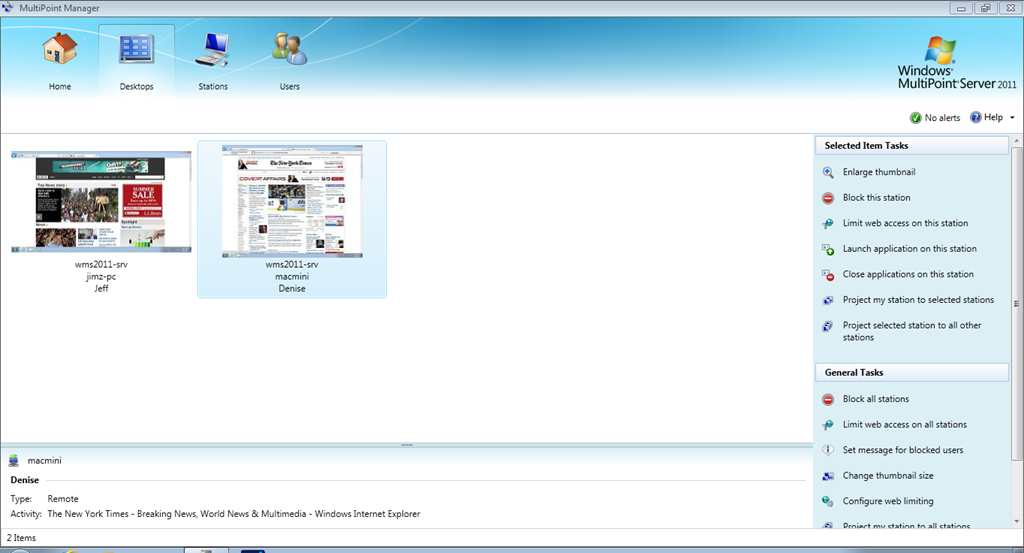Select Change thumbnail size link
This screenshot has width=1024, height=553.
pos(888,476)
